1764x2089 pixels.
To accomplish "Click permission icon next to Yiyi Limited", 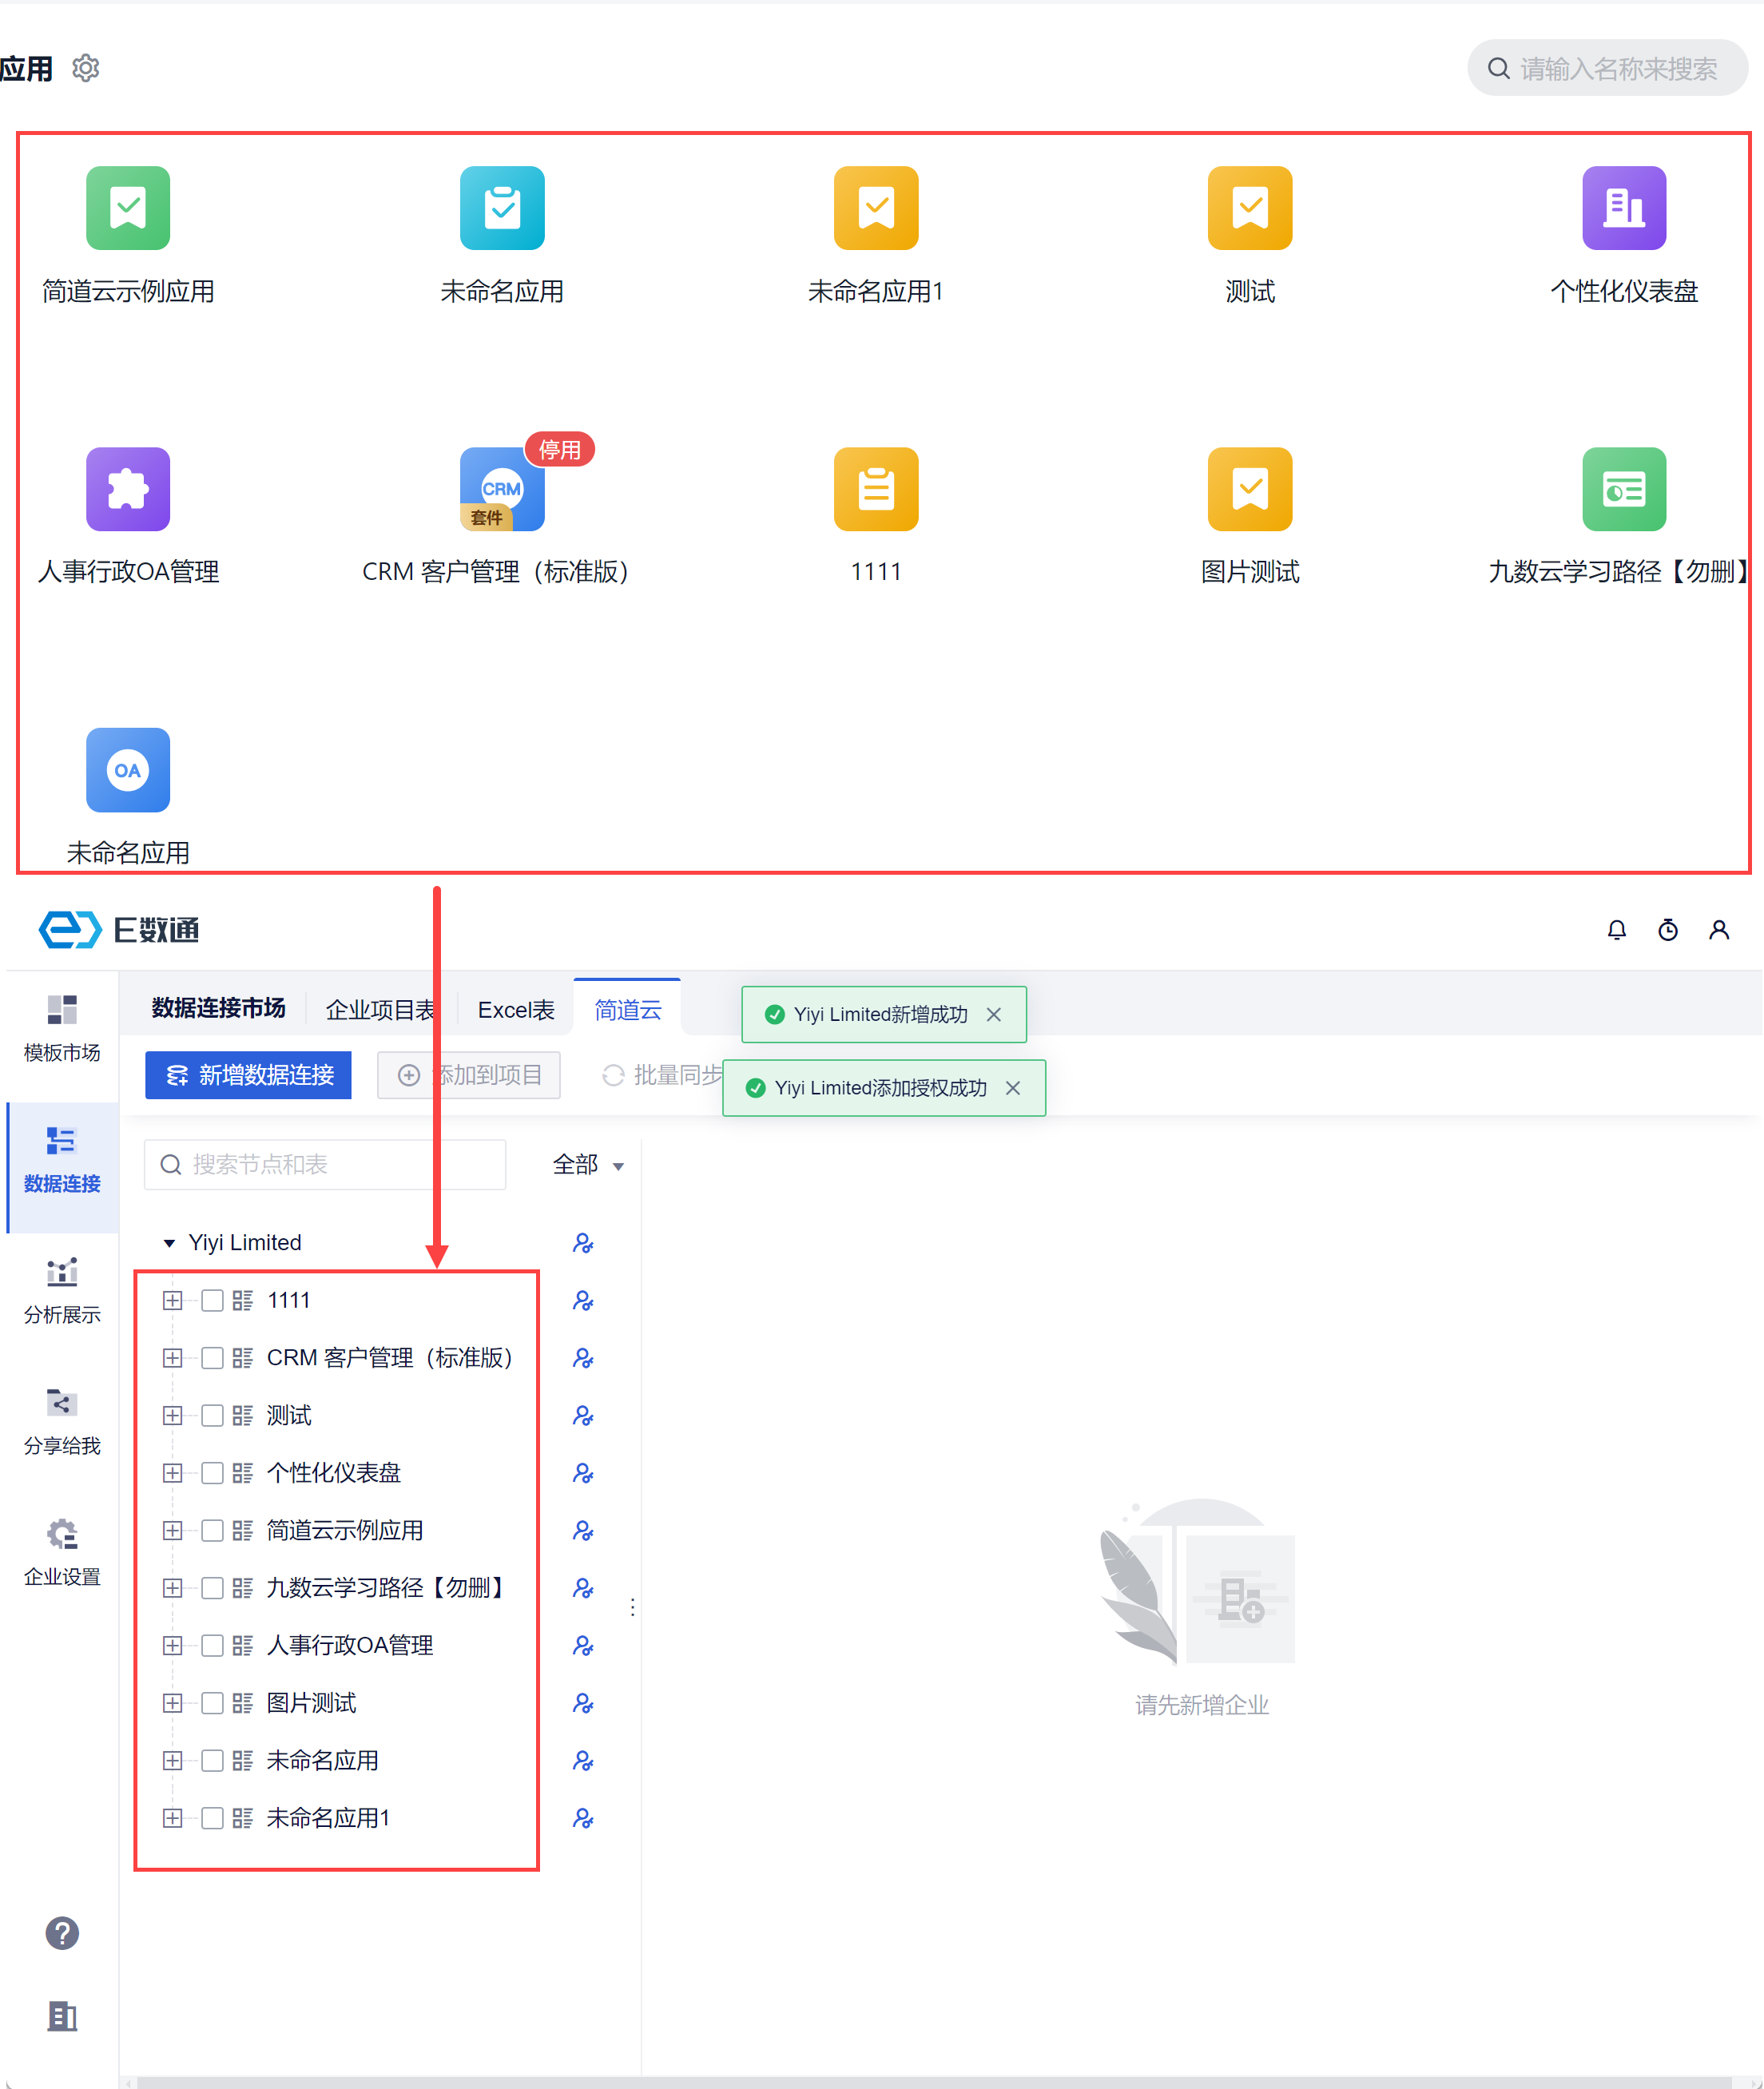I will coord(583,1242).
